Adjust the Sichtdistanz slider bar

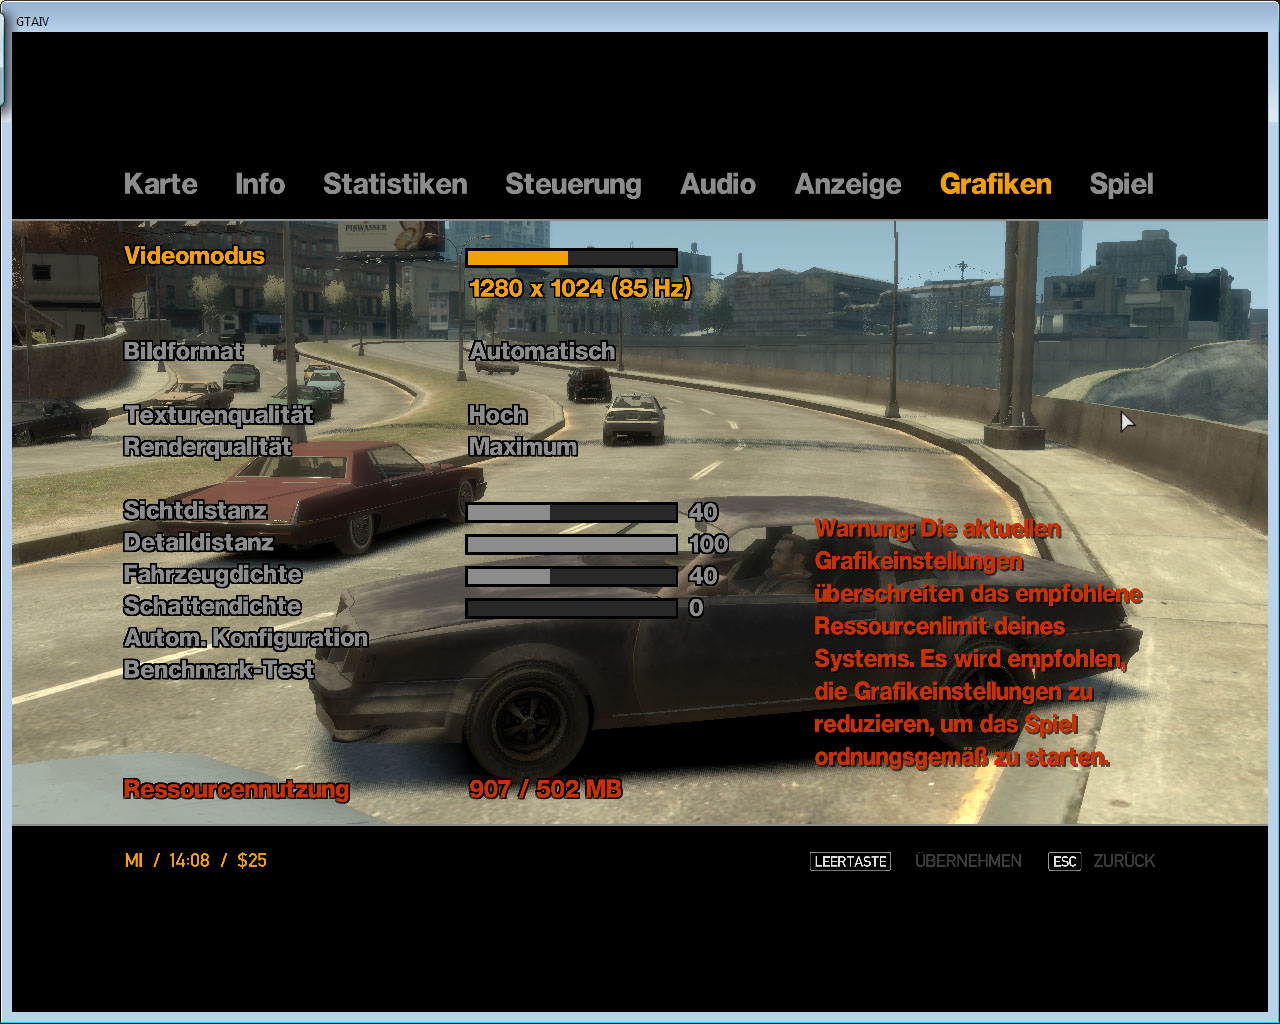pos(572,512)
